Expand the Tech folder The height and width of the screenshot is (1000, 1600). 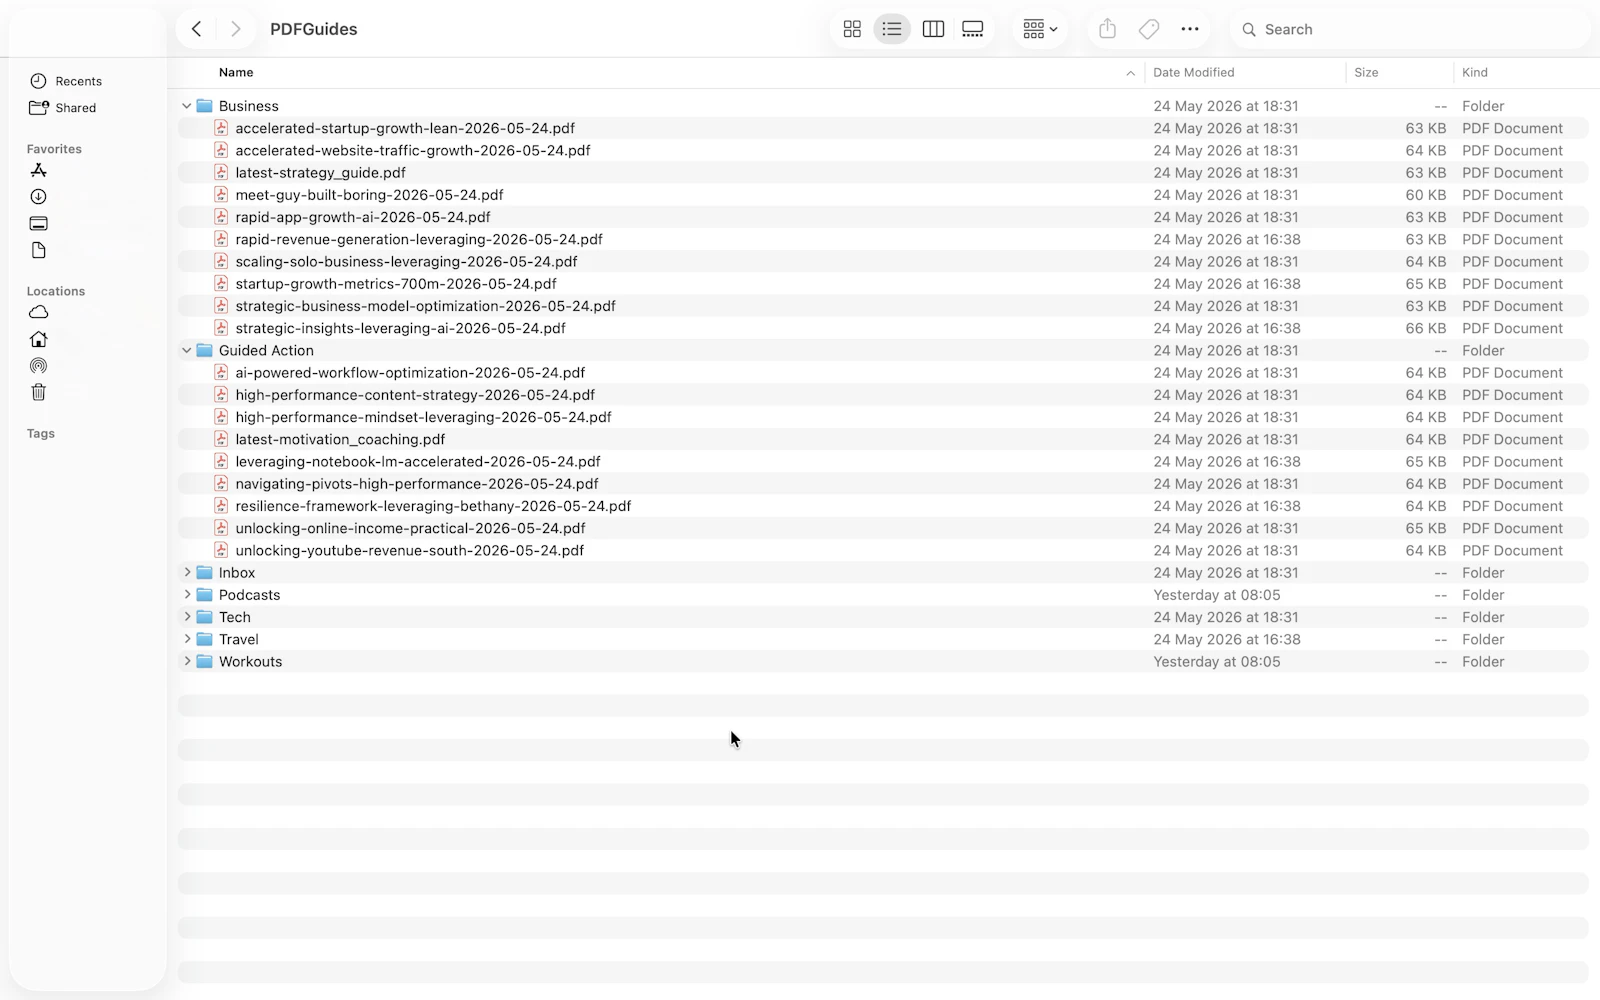click(x=186, y=617)
